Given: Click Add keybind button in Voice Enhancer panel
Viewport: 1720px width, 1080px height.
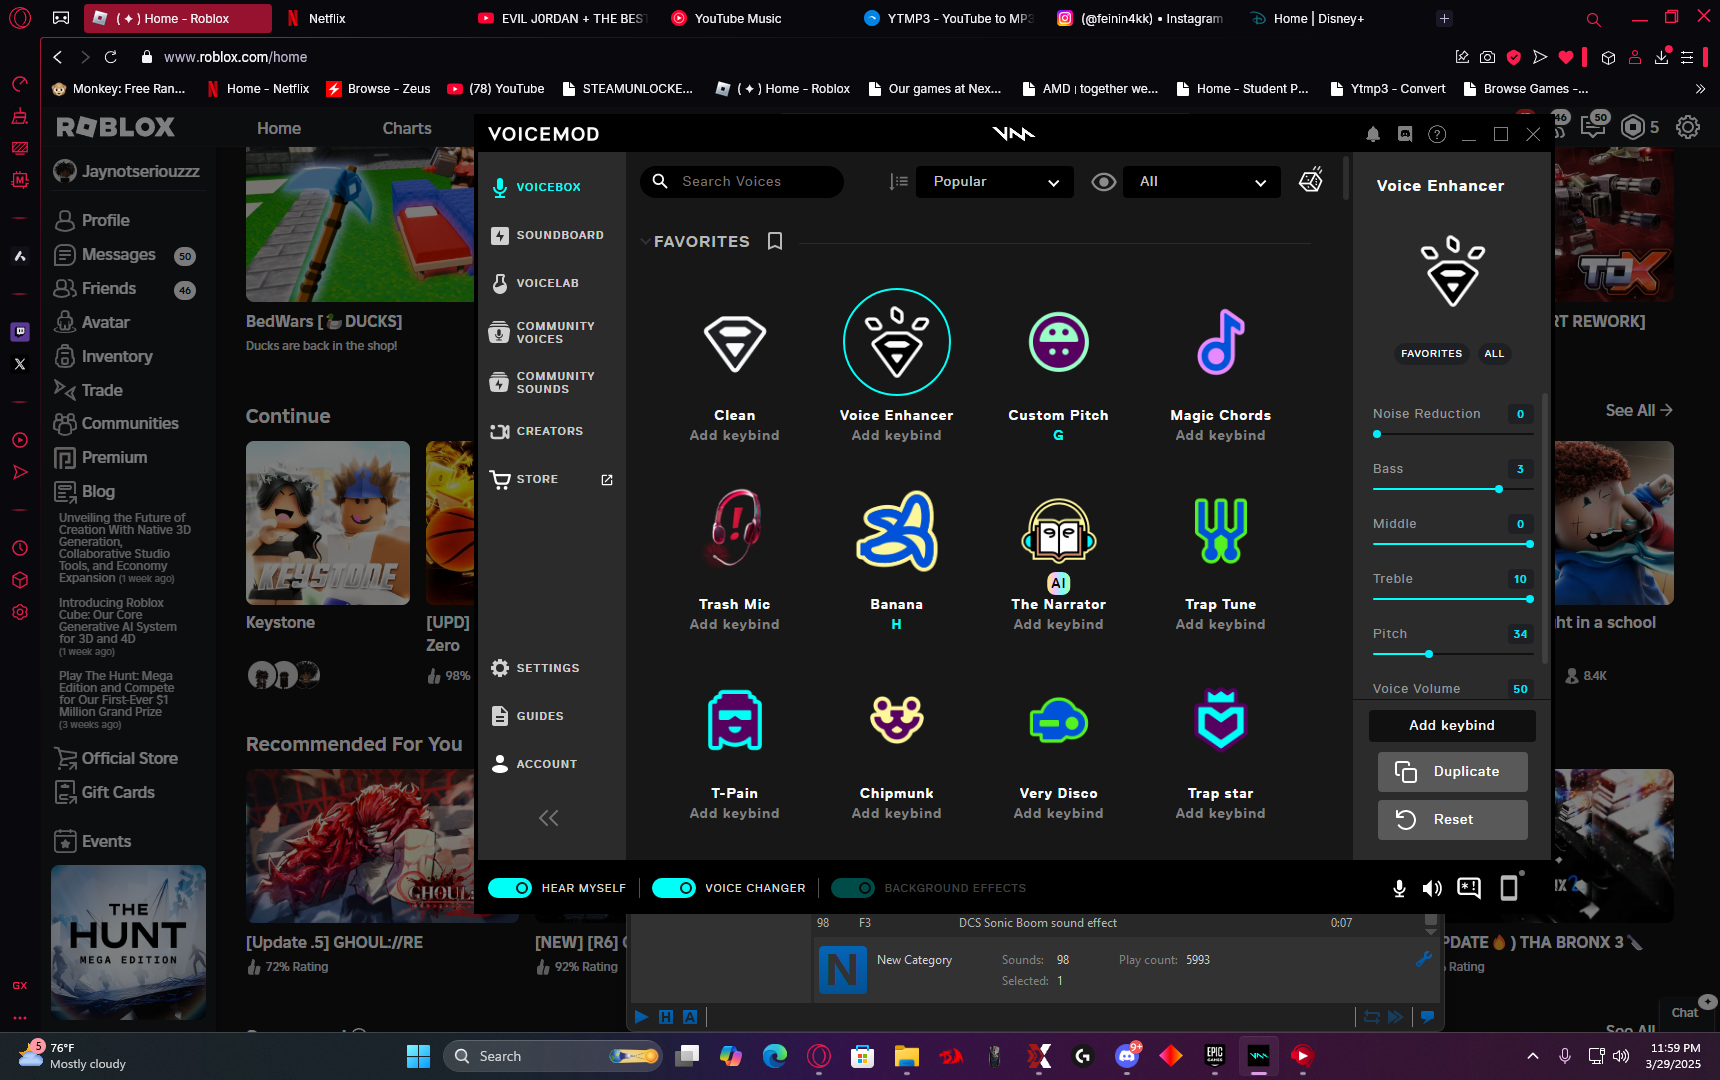Looking at the screenshot, I should [1452, 725].
